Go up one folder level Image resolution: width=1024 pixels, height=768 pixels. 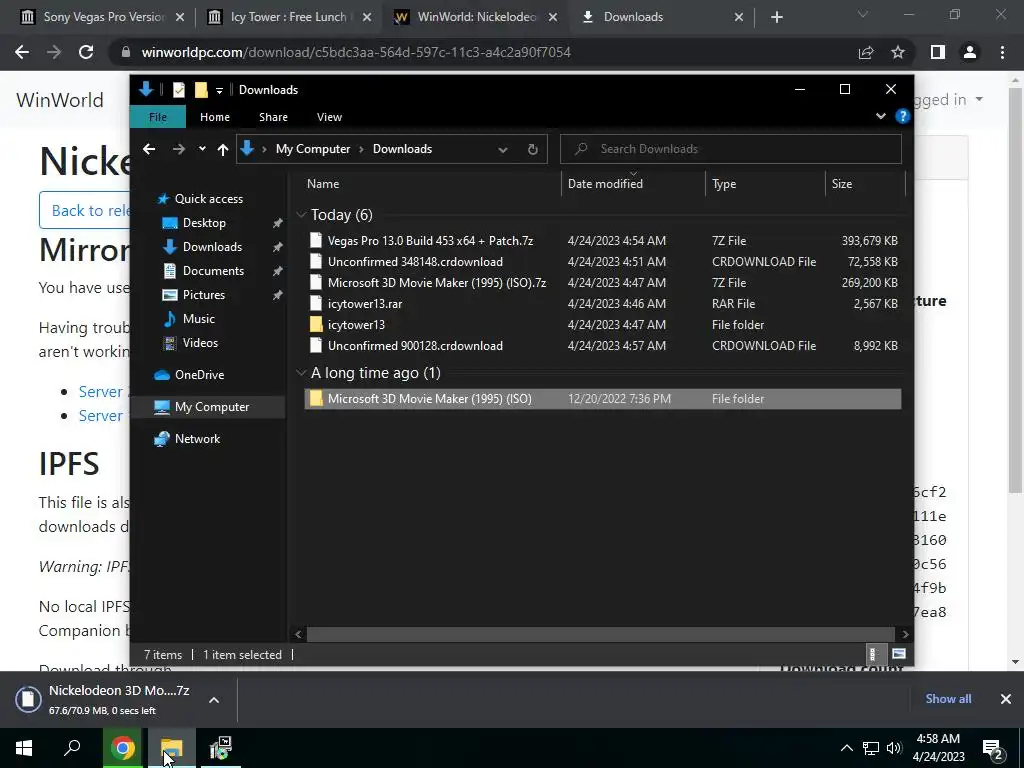(x=223, y=150)
